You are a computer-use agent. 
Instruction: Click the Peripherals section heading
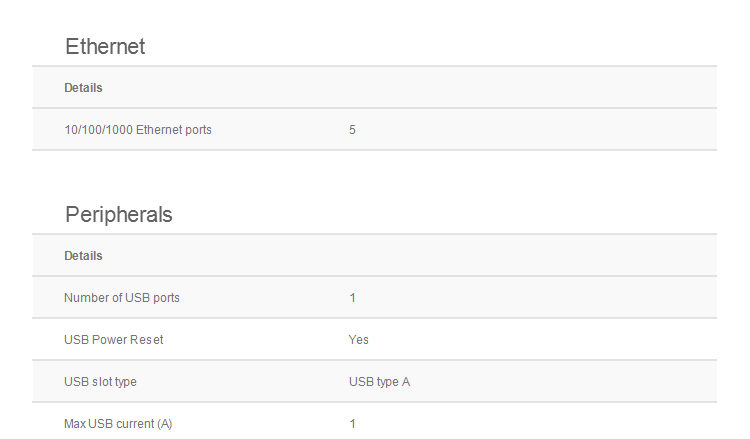coord(119,215)
